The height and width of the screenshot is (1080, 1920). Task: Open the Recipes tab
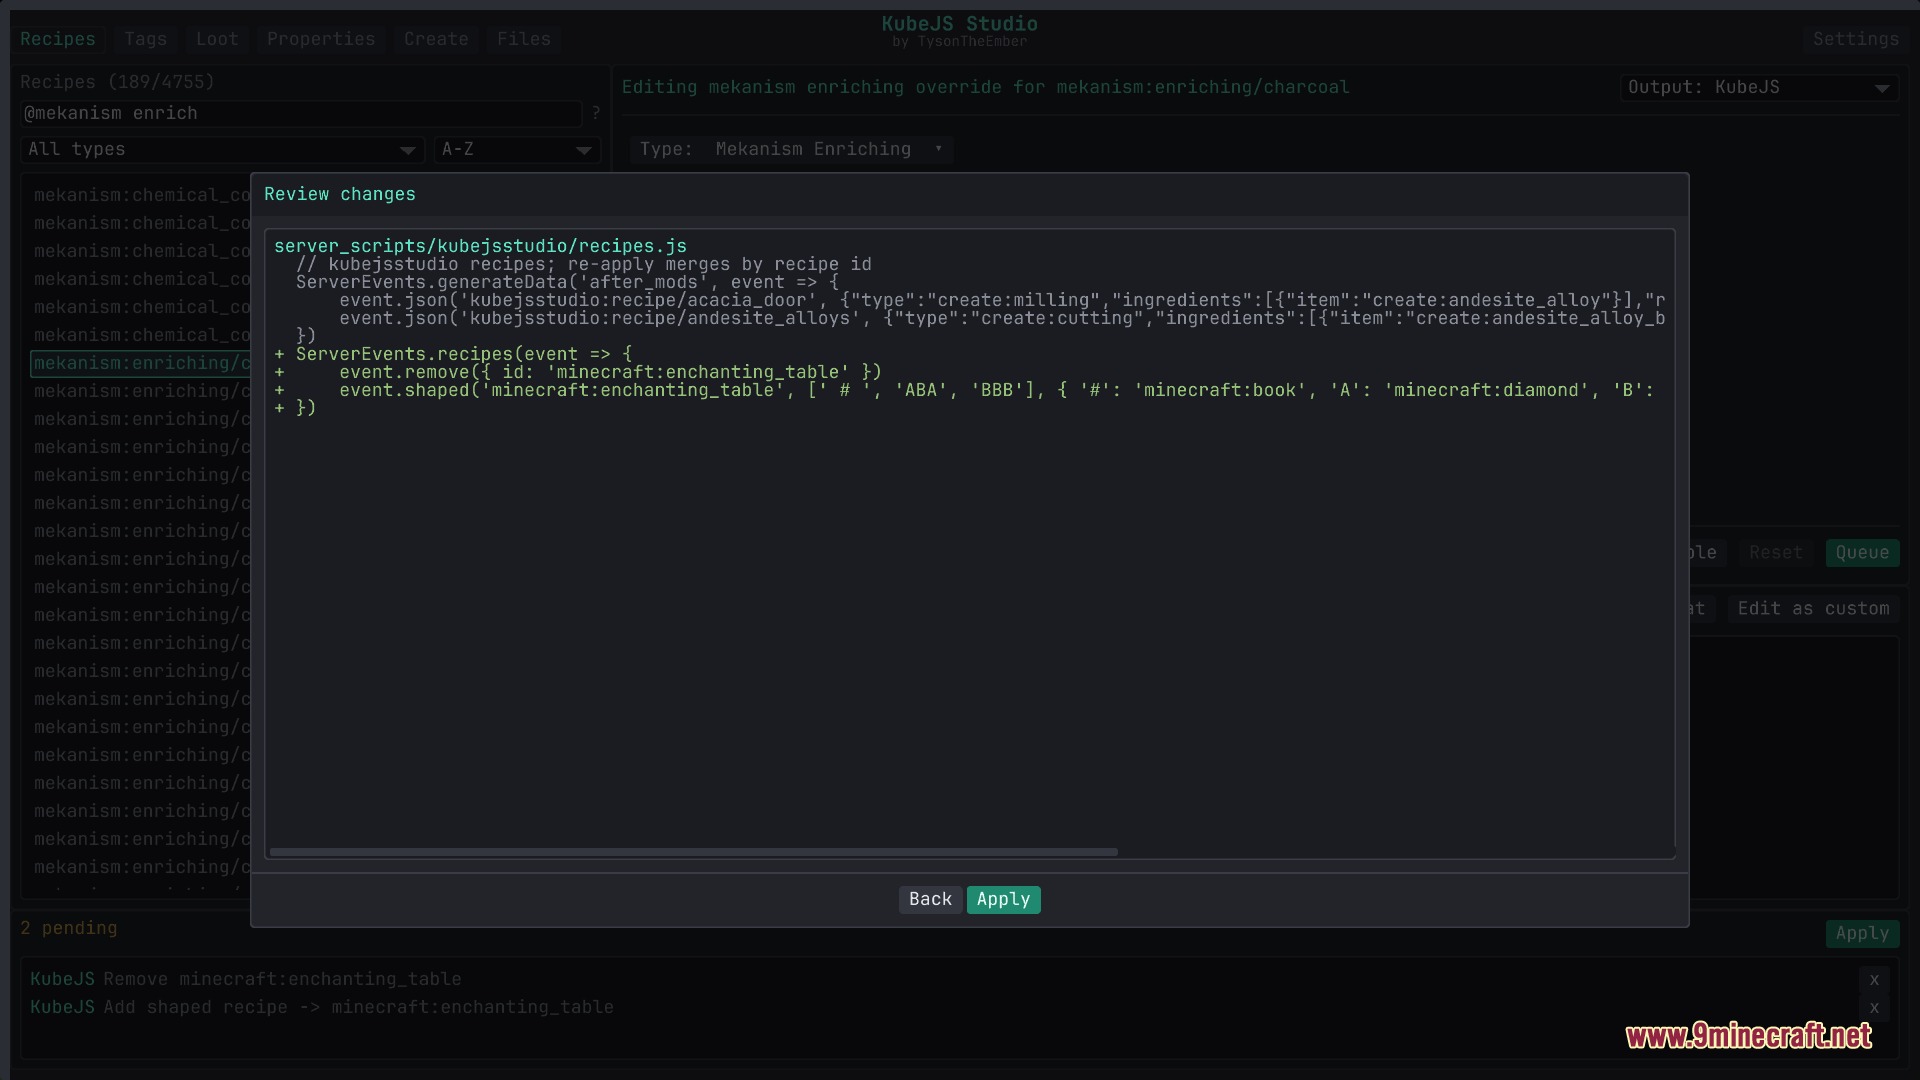coord(58,39)
